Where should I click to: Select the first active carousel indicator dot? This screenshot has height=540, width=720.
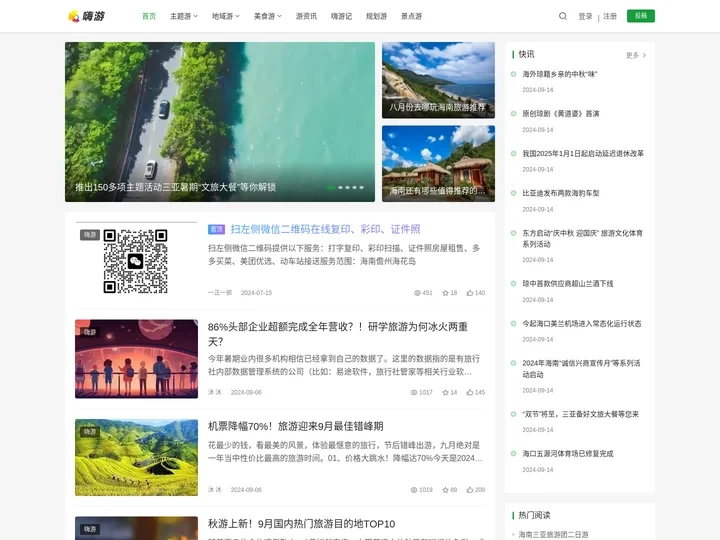[x=331, y=187]
